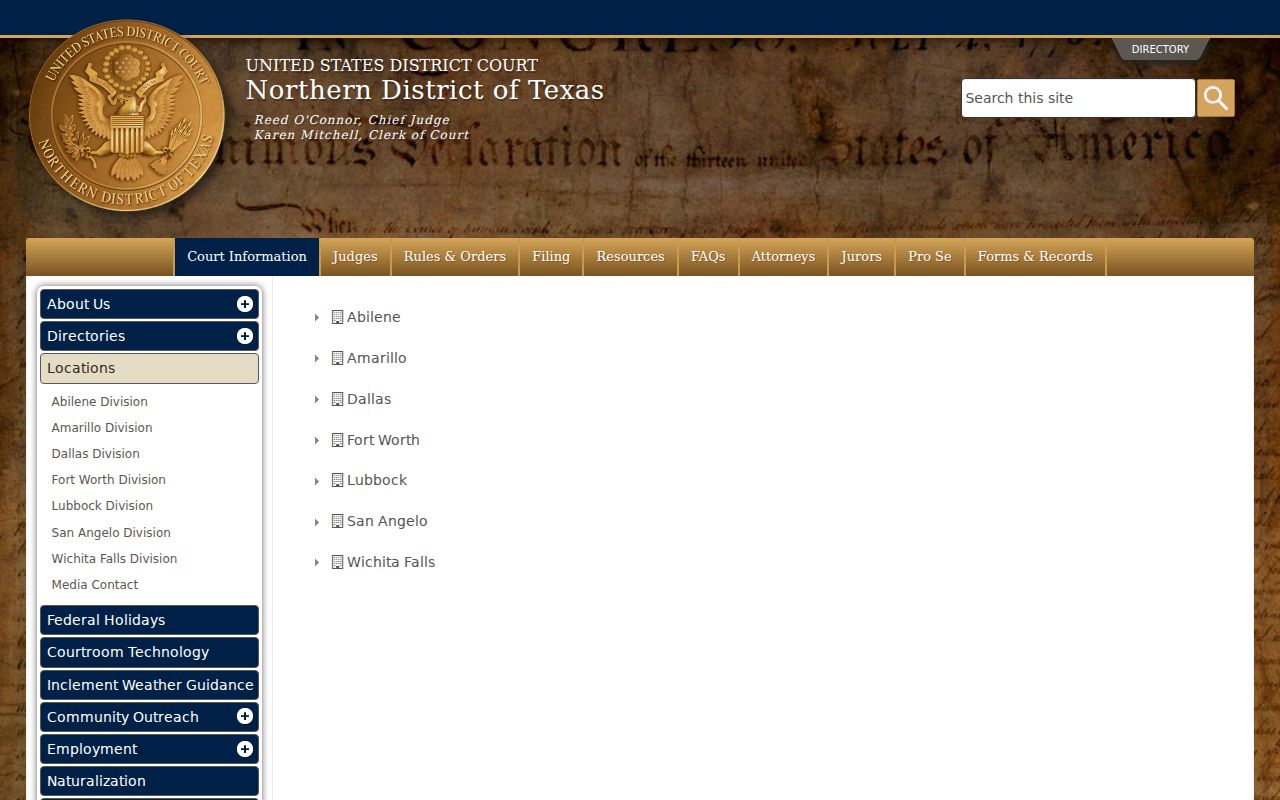Open Courtroom Technology in sidebar
This screenshot has height=800, width=1280.
pos(149,652)
